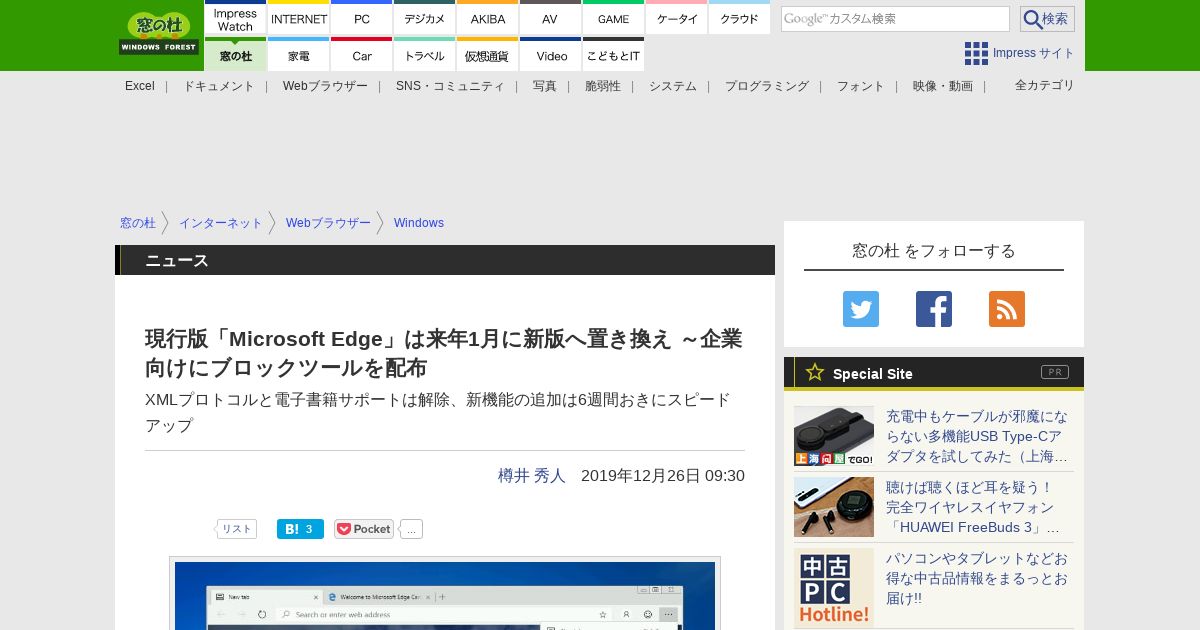Open PC Watch tab
The width and height of the screenshot is (1200, 630).
pyautogui.click(x=362, y=19)
